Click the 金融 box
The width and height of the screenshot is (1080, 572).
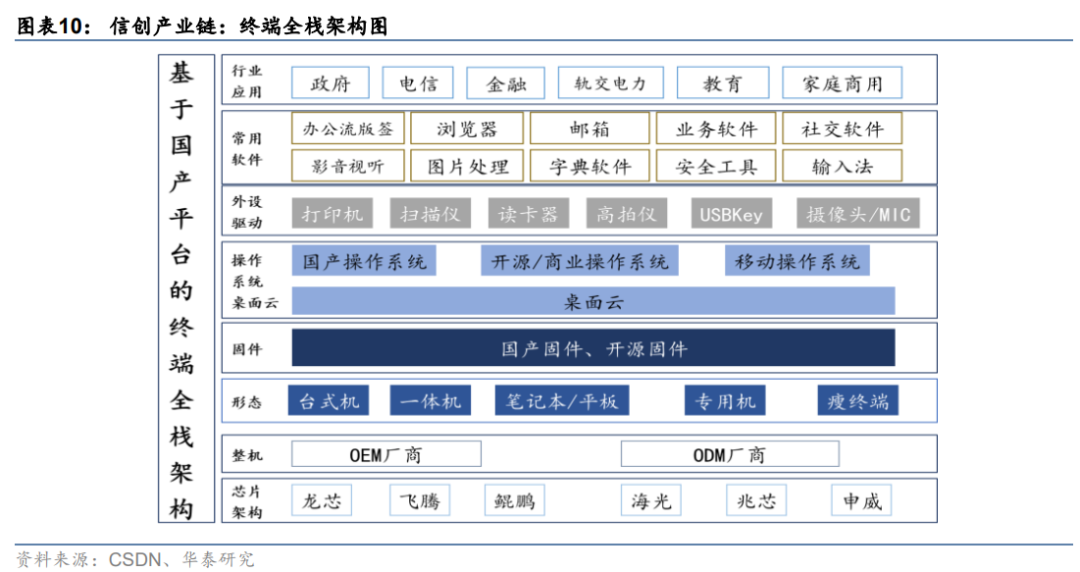pos(506,84)
